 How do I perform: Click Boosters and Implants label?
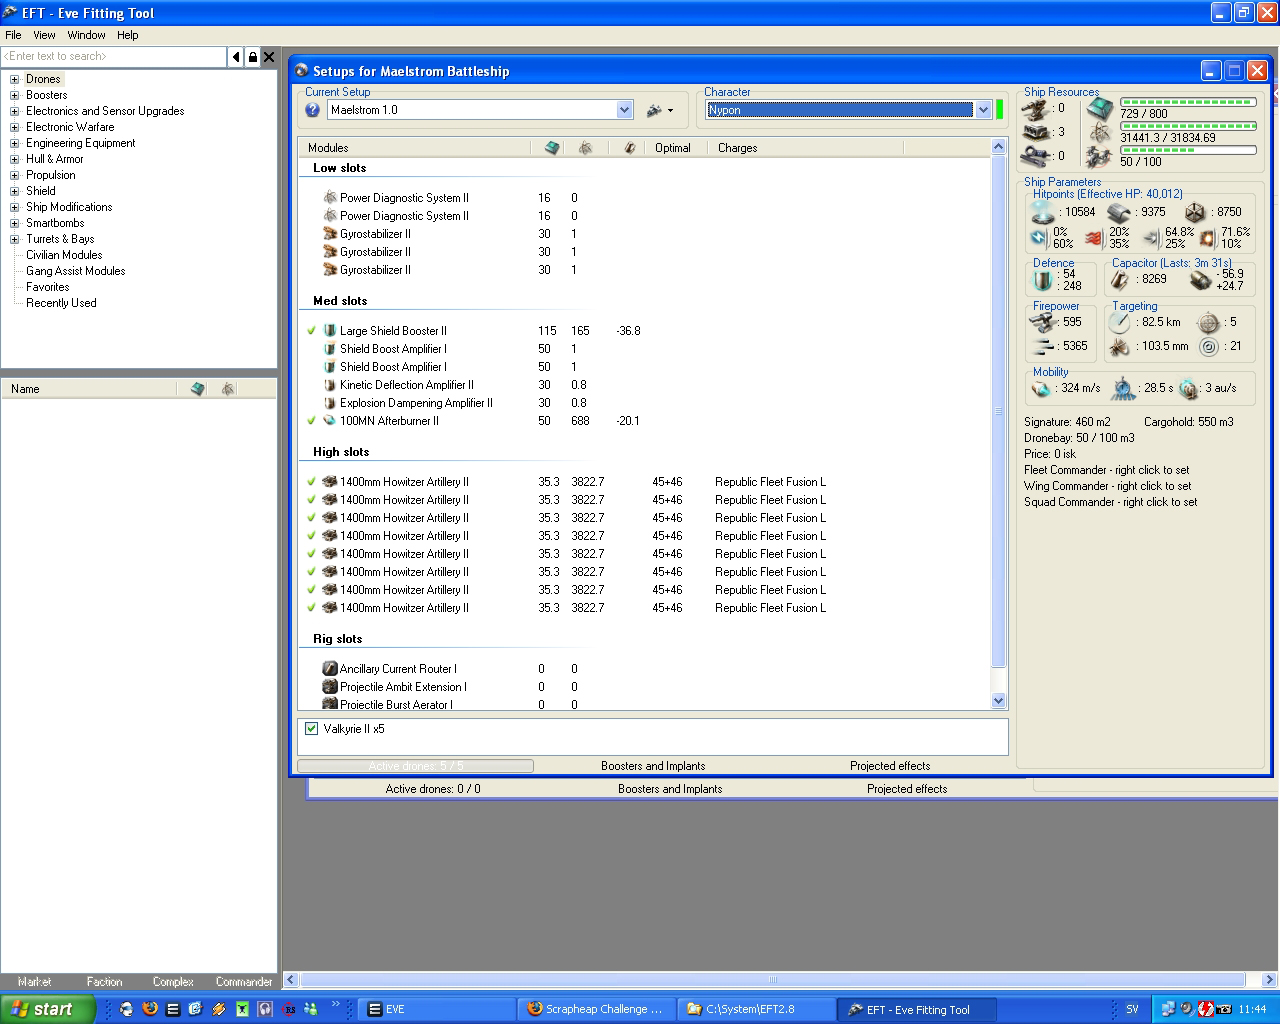click(653, 766)
